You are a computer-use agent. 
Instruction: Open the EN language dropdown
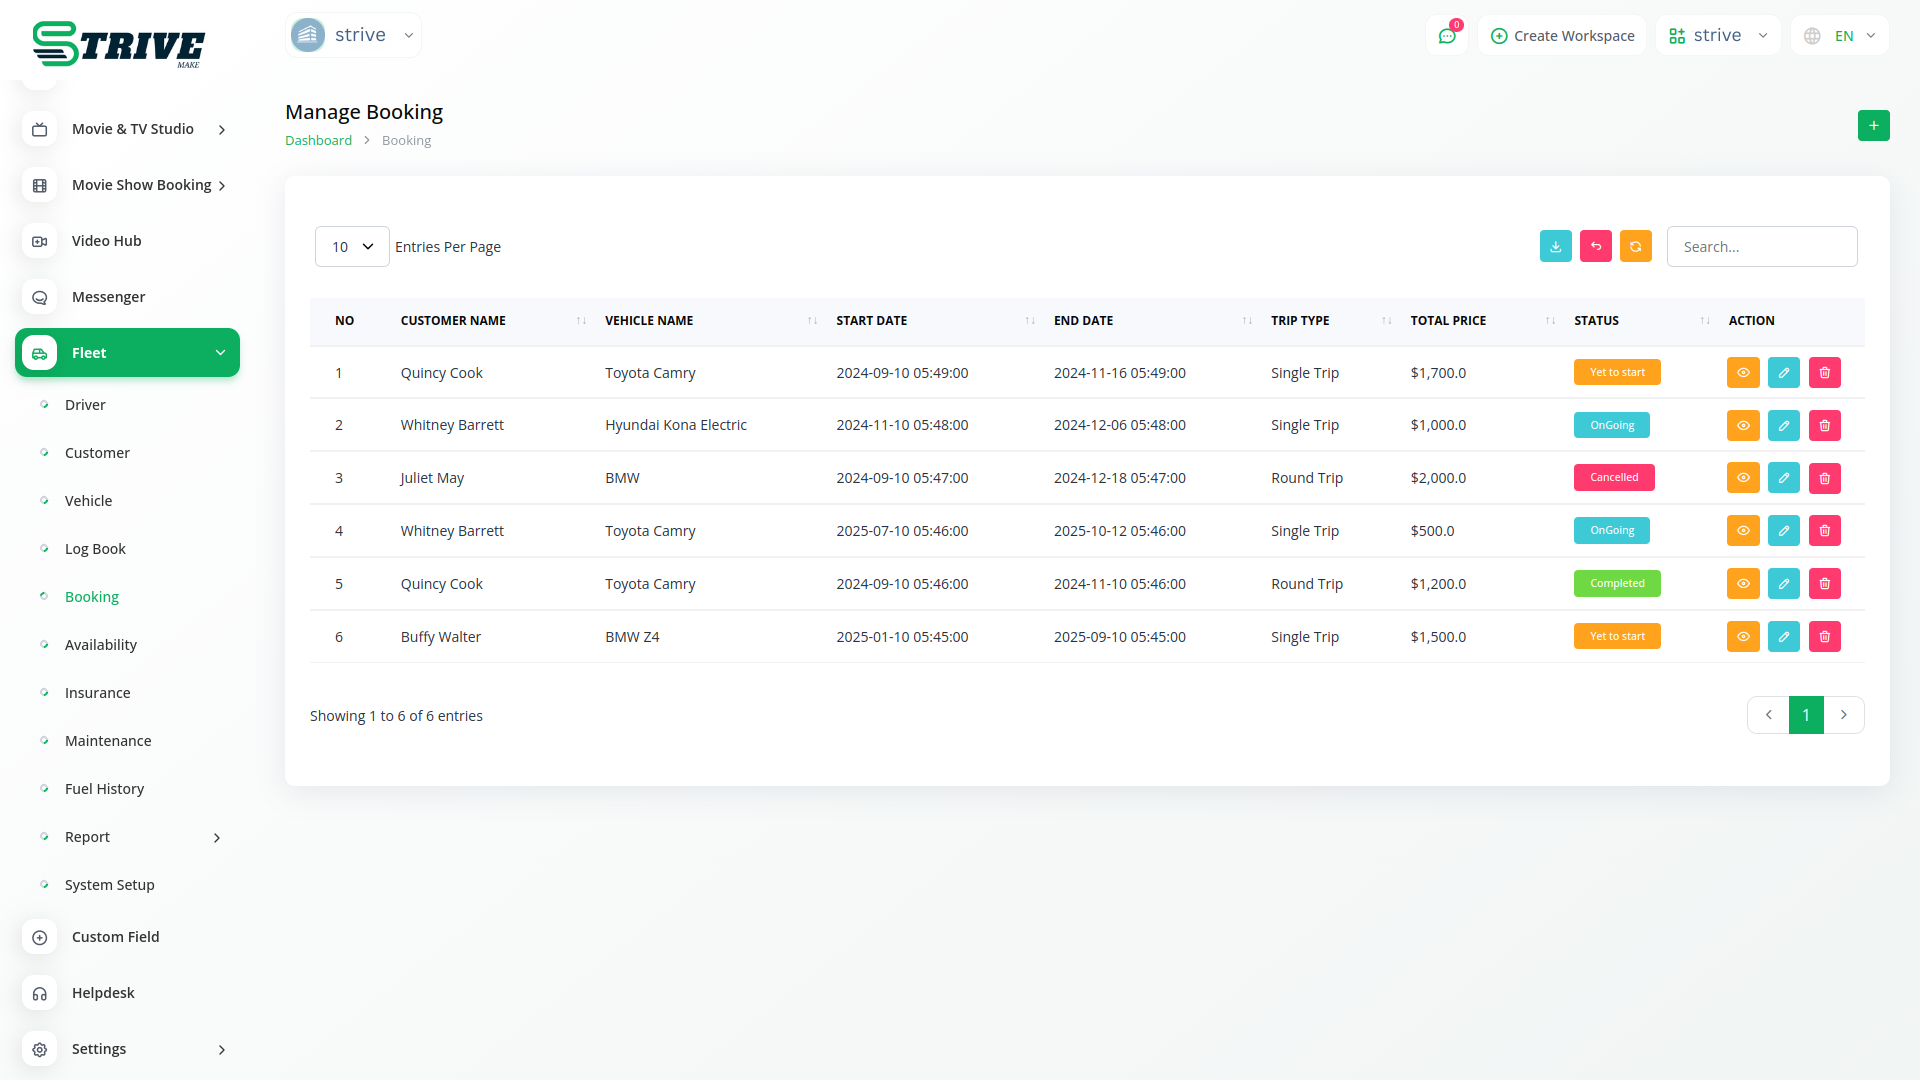pyautogui.click(x=1841, y=36)
